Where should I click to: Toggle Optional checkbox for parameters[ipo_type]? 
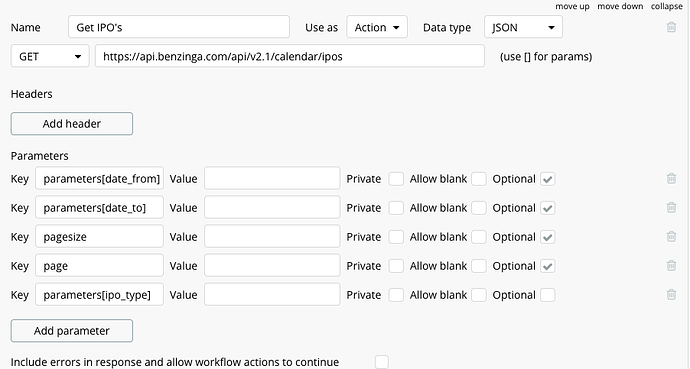coord(547,295)
